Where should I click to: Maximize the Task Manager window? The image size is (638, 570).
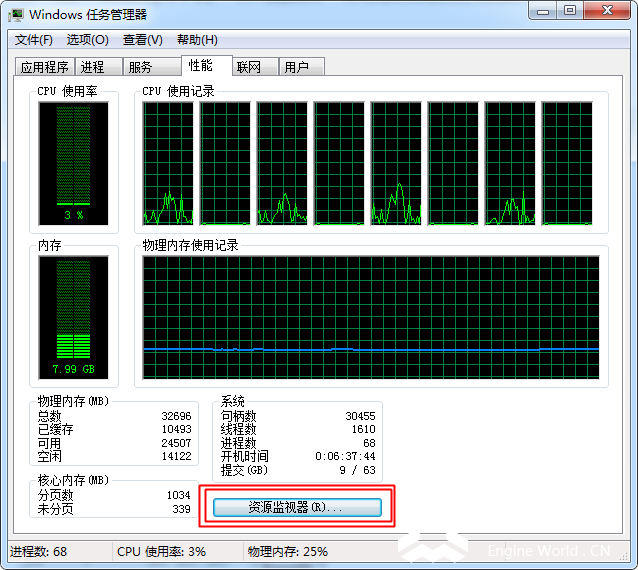tap(570, 11)
